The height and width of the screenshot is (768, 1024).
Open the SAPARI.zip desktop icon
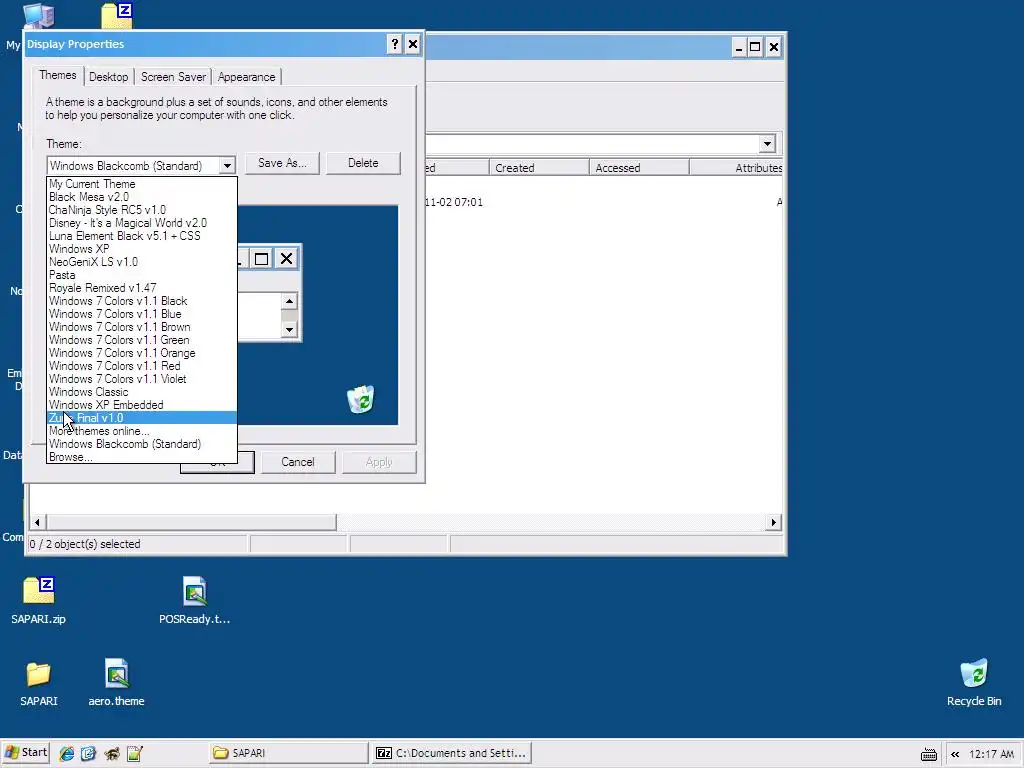pos(39,600)
